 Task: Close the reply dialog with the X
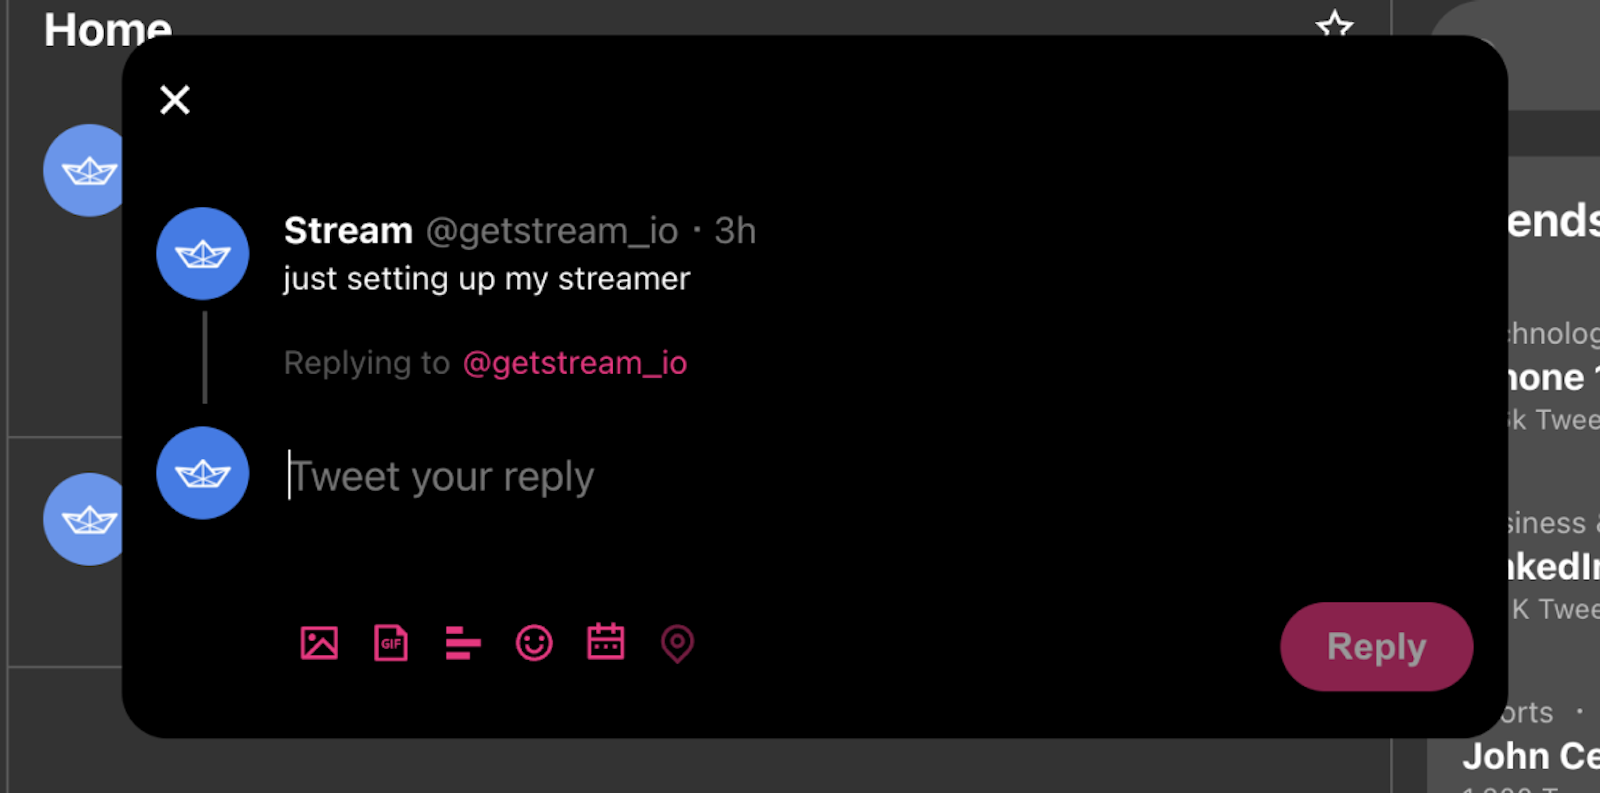(174, 100)
